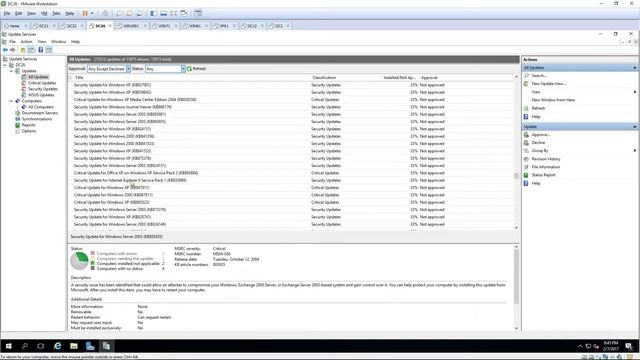Click New Window from Here action
640x360 pixels.
(x=553, y=100)
